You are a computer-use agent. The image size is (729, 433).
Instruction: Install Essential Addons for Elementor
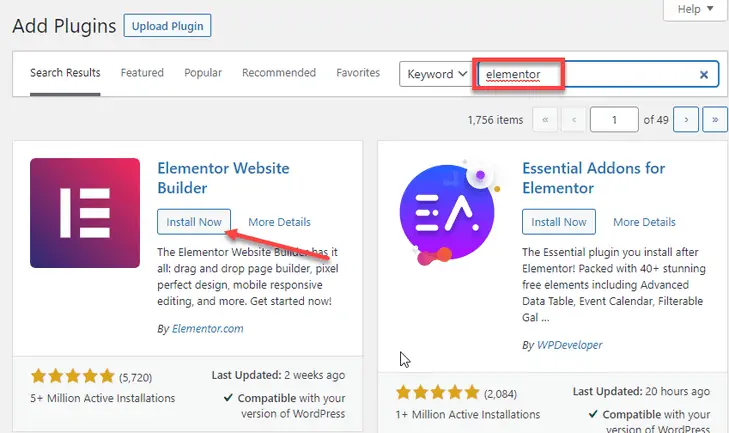pos(559,221)
